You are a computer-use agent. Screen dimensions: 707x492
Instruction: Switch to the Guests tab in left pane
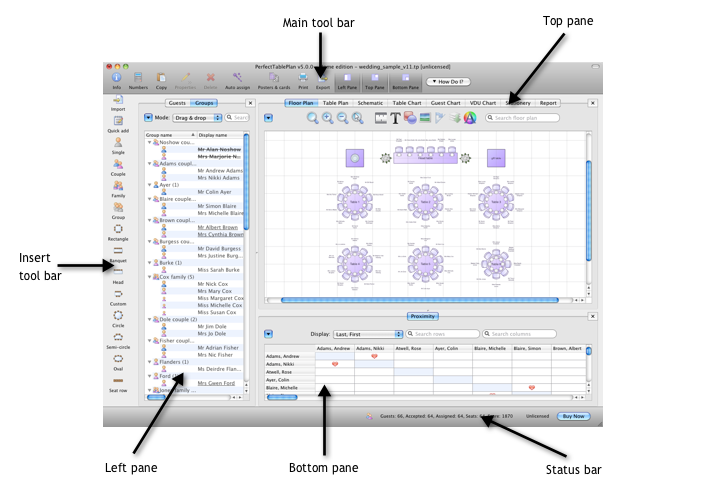(x=177, y=102)
